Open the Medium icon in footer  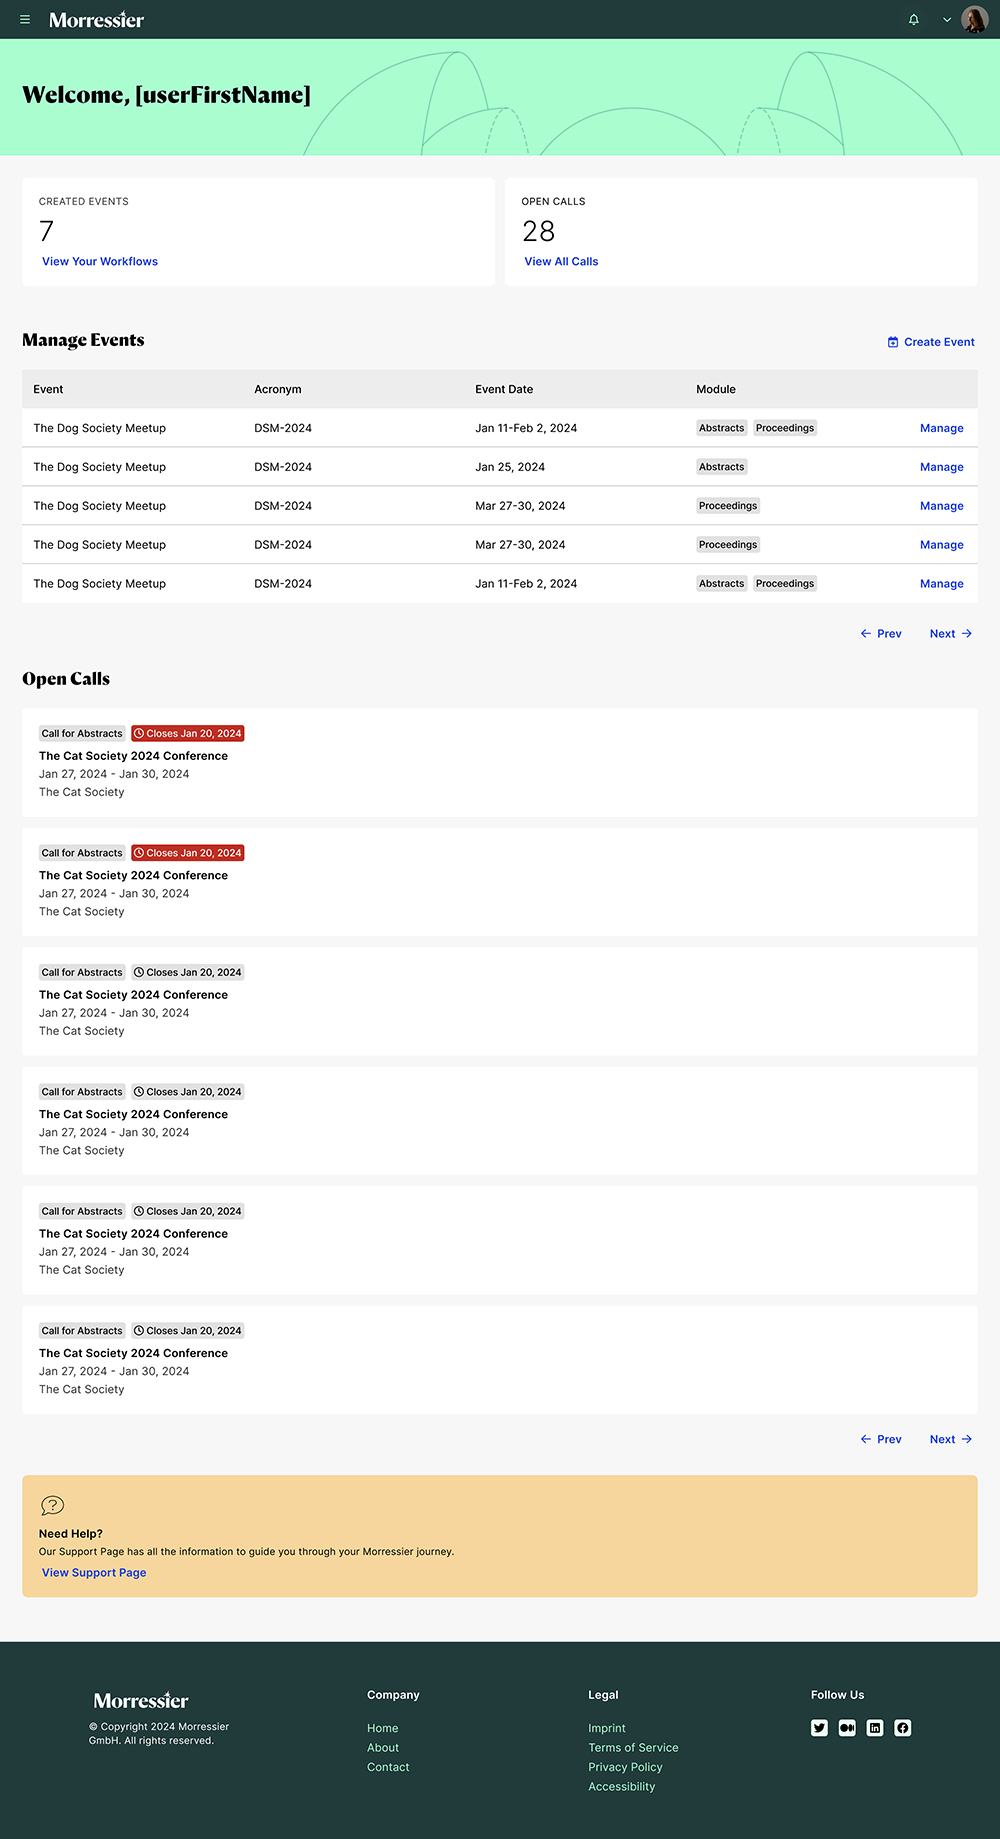847,1728
